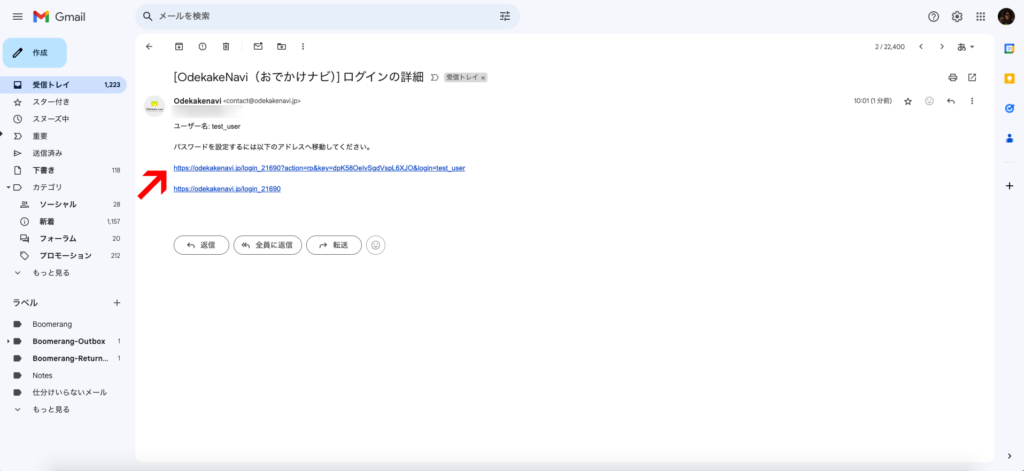Screen dimensions: 1024x471
Task: Open the password reset link with key
Action: coord(319,168)
